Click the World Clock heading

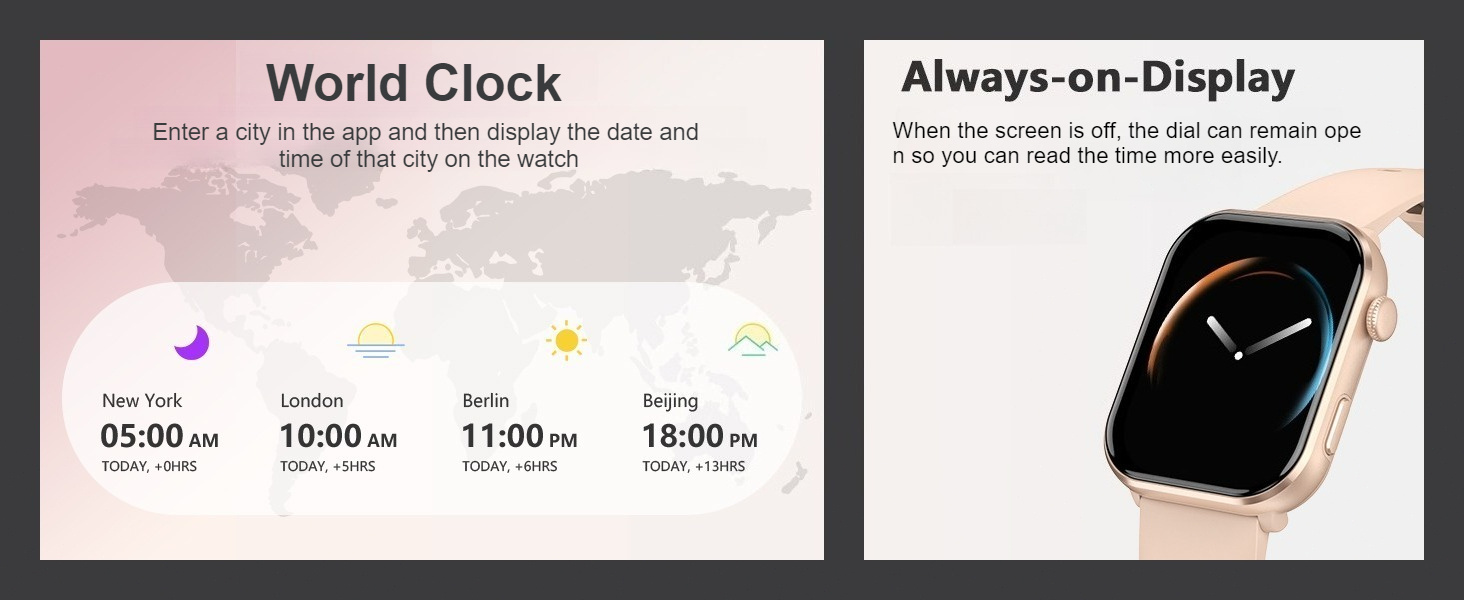click(x=414, y=83)
